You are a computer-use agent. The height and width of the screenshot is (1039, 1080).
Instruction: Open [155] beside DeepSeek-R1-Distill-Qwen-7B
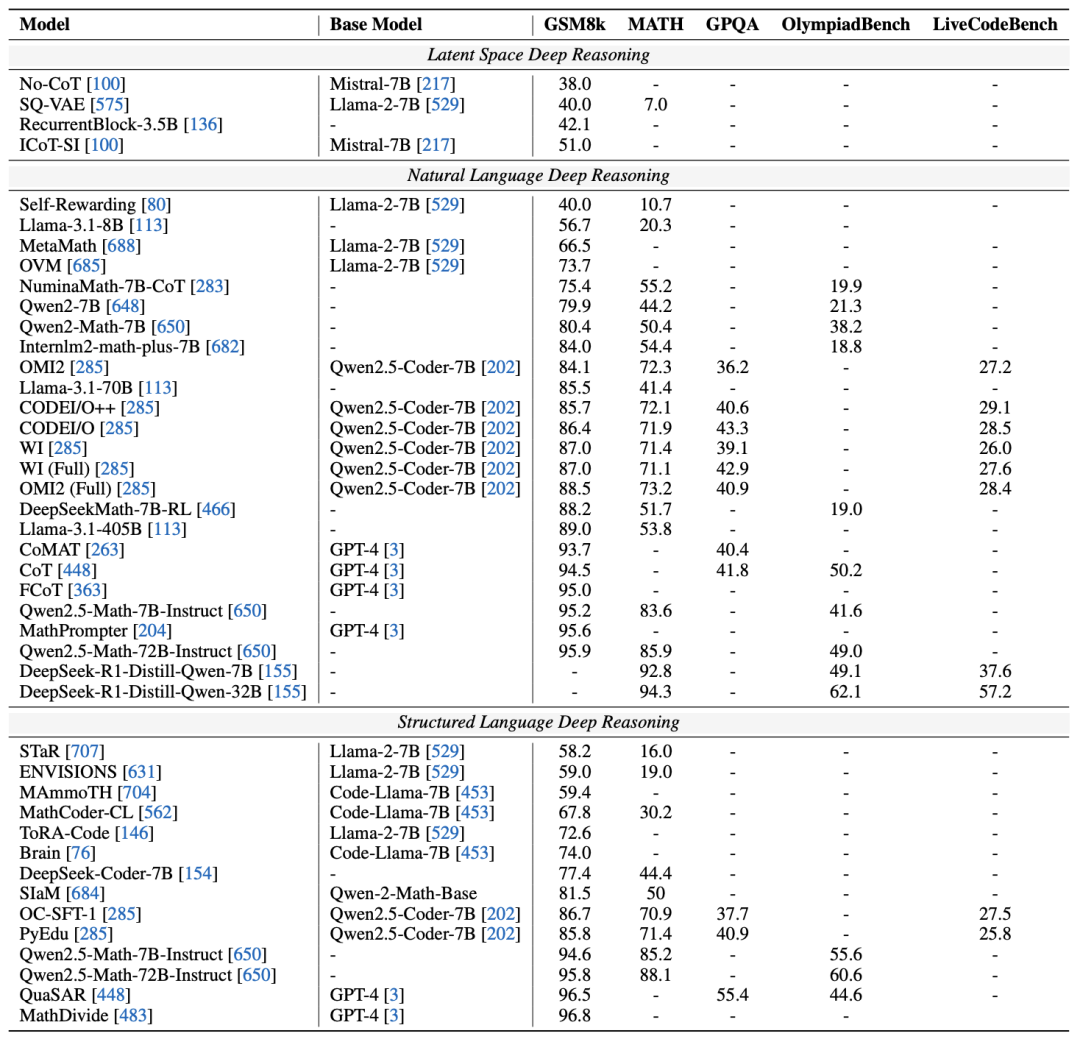(x=278, y=671)
